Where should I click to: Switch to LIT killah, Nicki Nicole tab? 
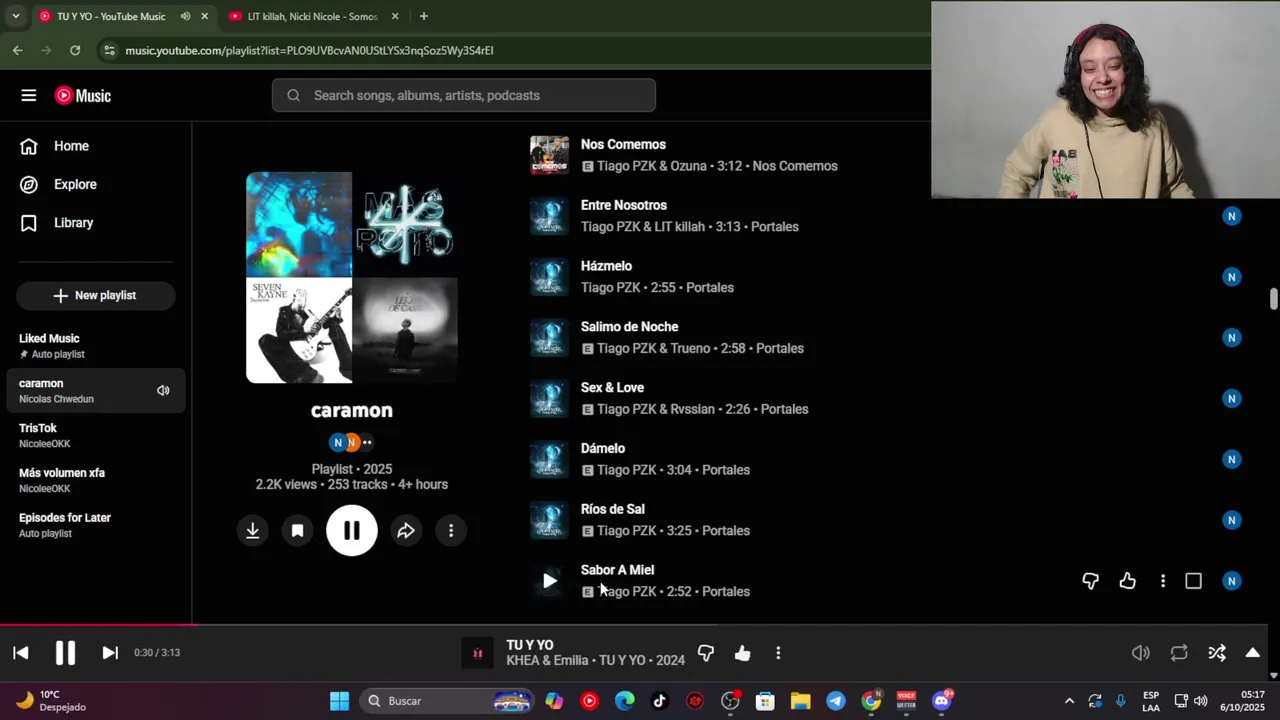point(312,16)
